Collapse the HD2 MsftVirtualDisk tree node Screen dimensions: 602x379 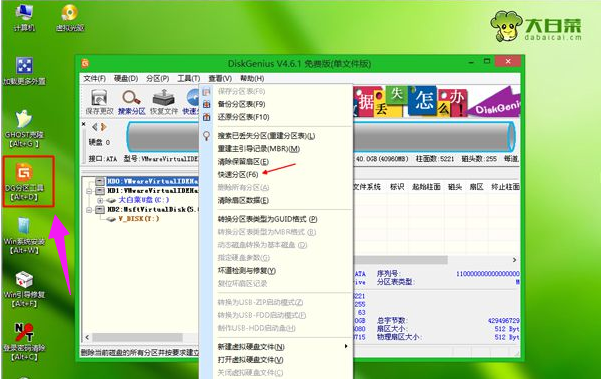point(89,210)
